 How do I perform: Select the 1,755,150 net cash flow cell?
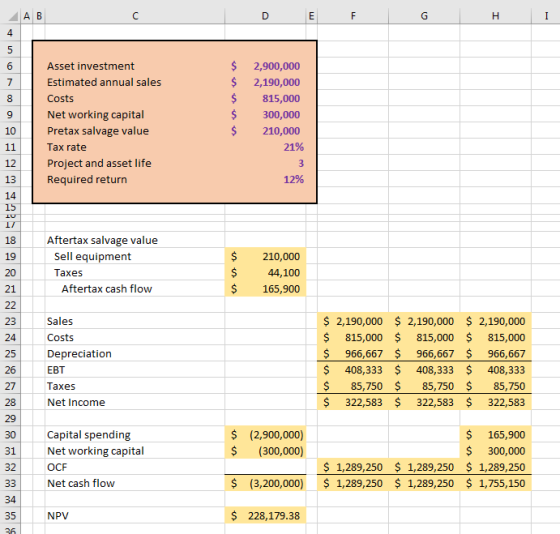(x=496, y=483)
